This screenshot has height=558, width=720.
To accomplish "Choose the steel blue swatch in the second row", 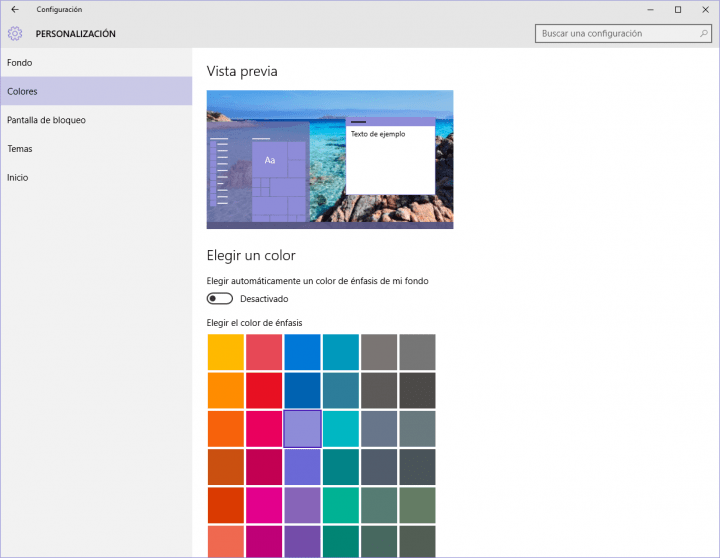I will tap(341, 390).
